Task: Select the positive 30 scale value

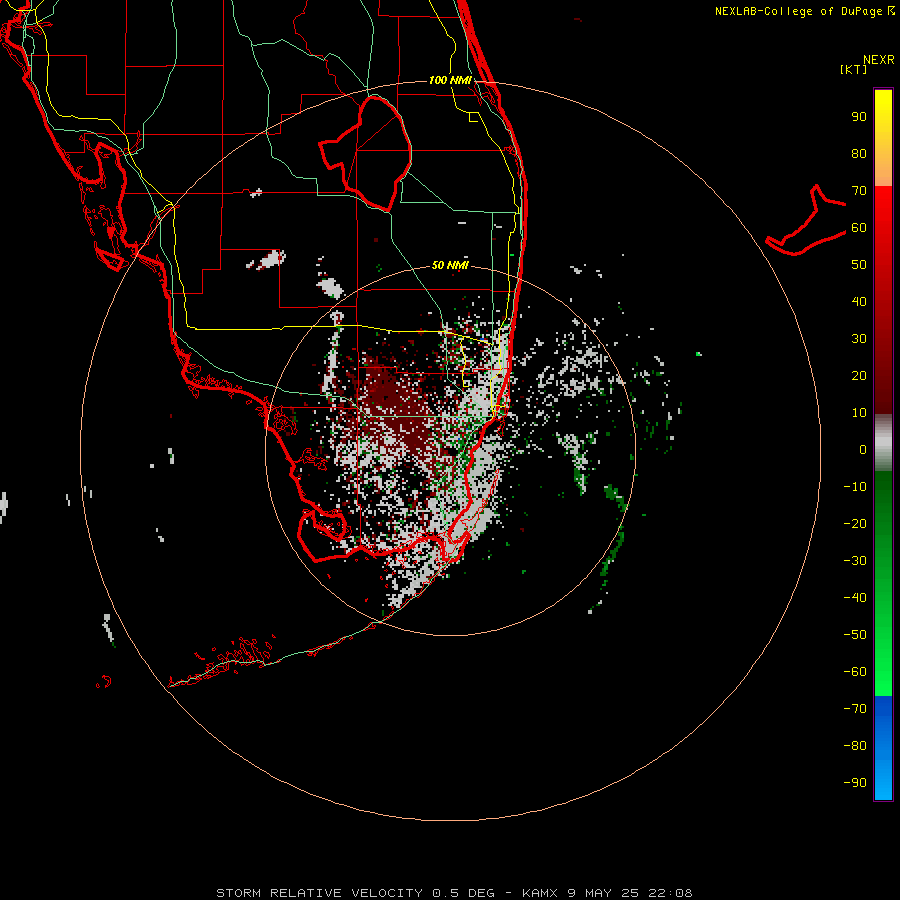Action: pyautogui.click(x=859, y=339)
